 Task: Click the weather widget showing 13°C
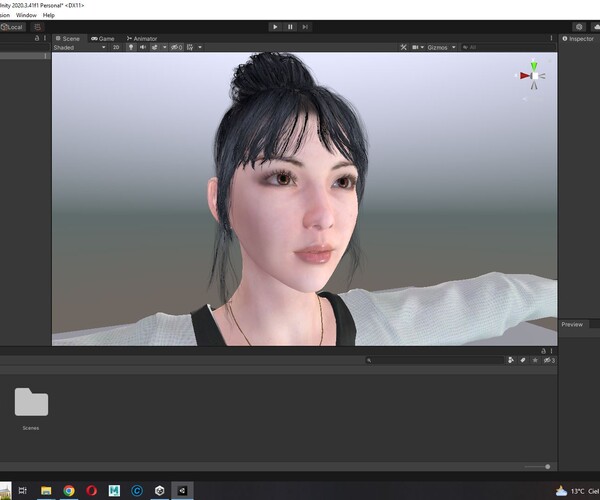577,491
